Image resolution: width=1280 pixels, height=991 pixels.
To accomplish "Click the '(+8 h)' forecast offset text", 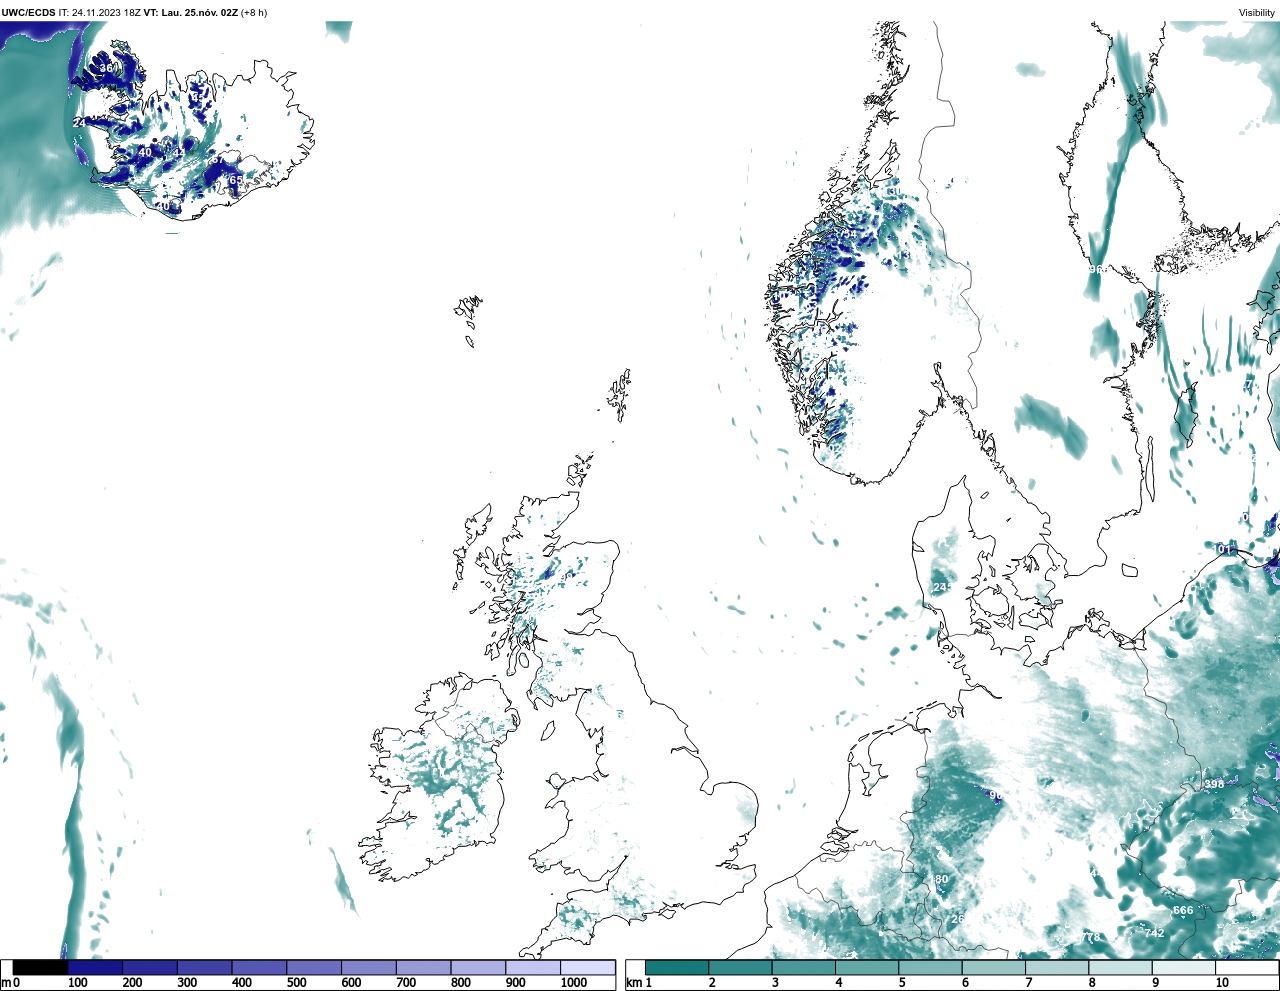I will [x=254, y=13].
